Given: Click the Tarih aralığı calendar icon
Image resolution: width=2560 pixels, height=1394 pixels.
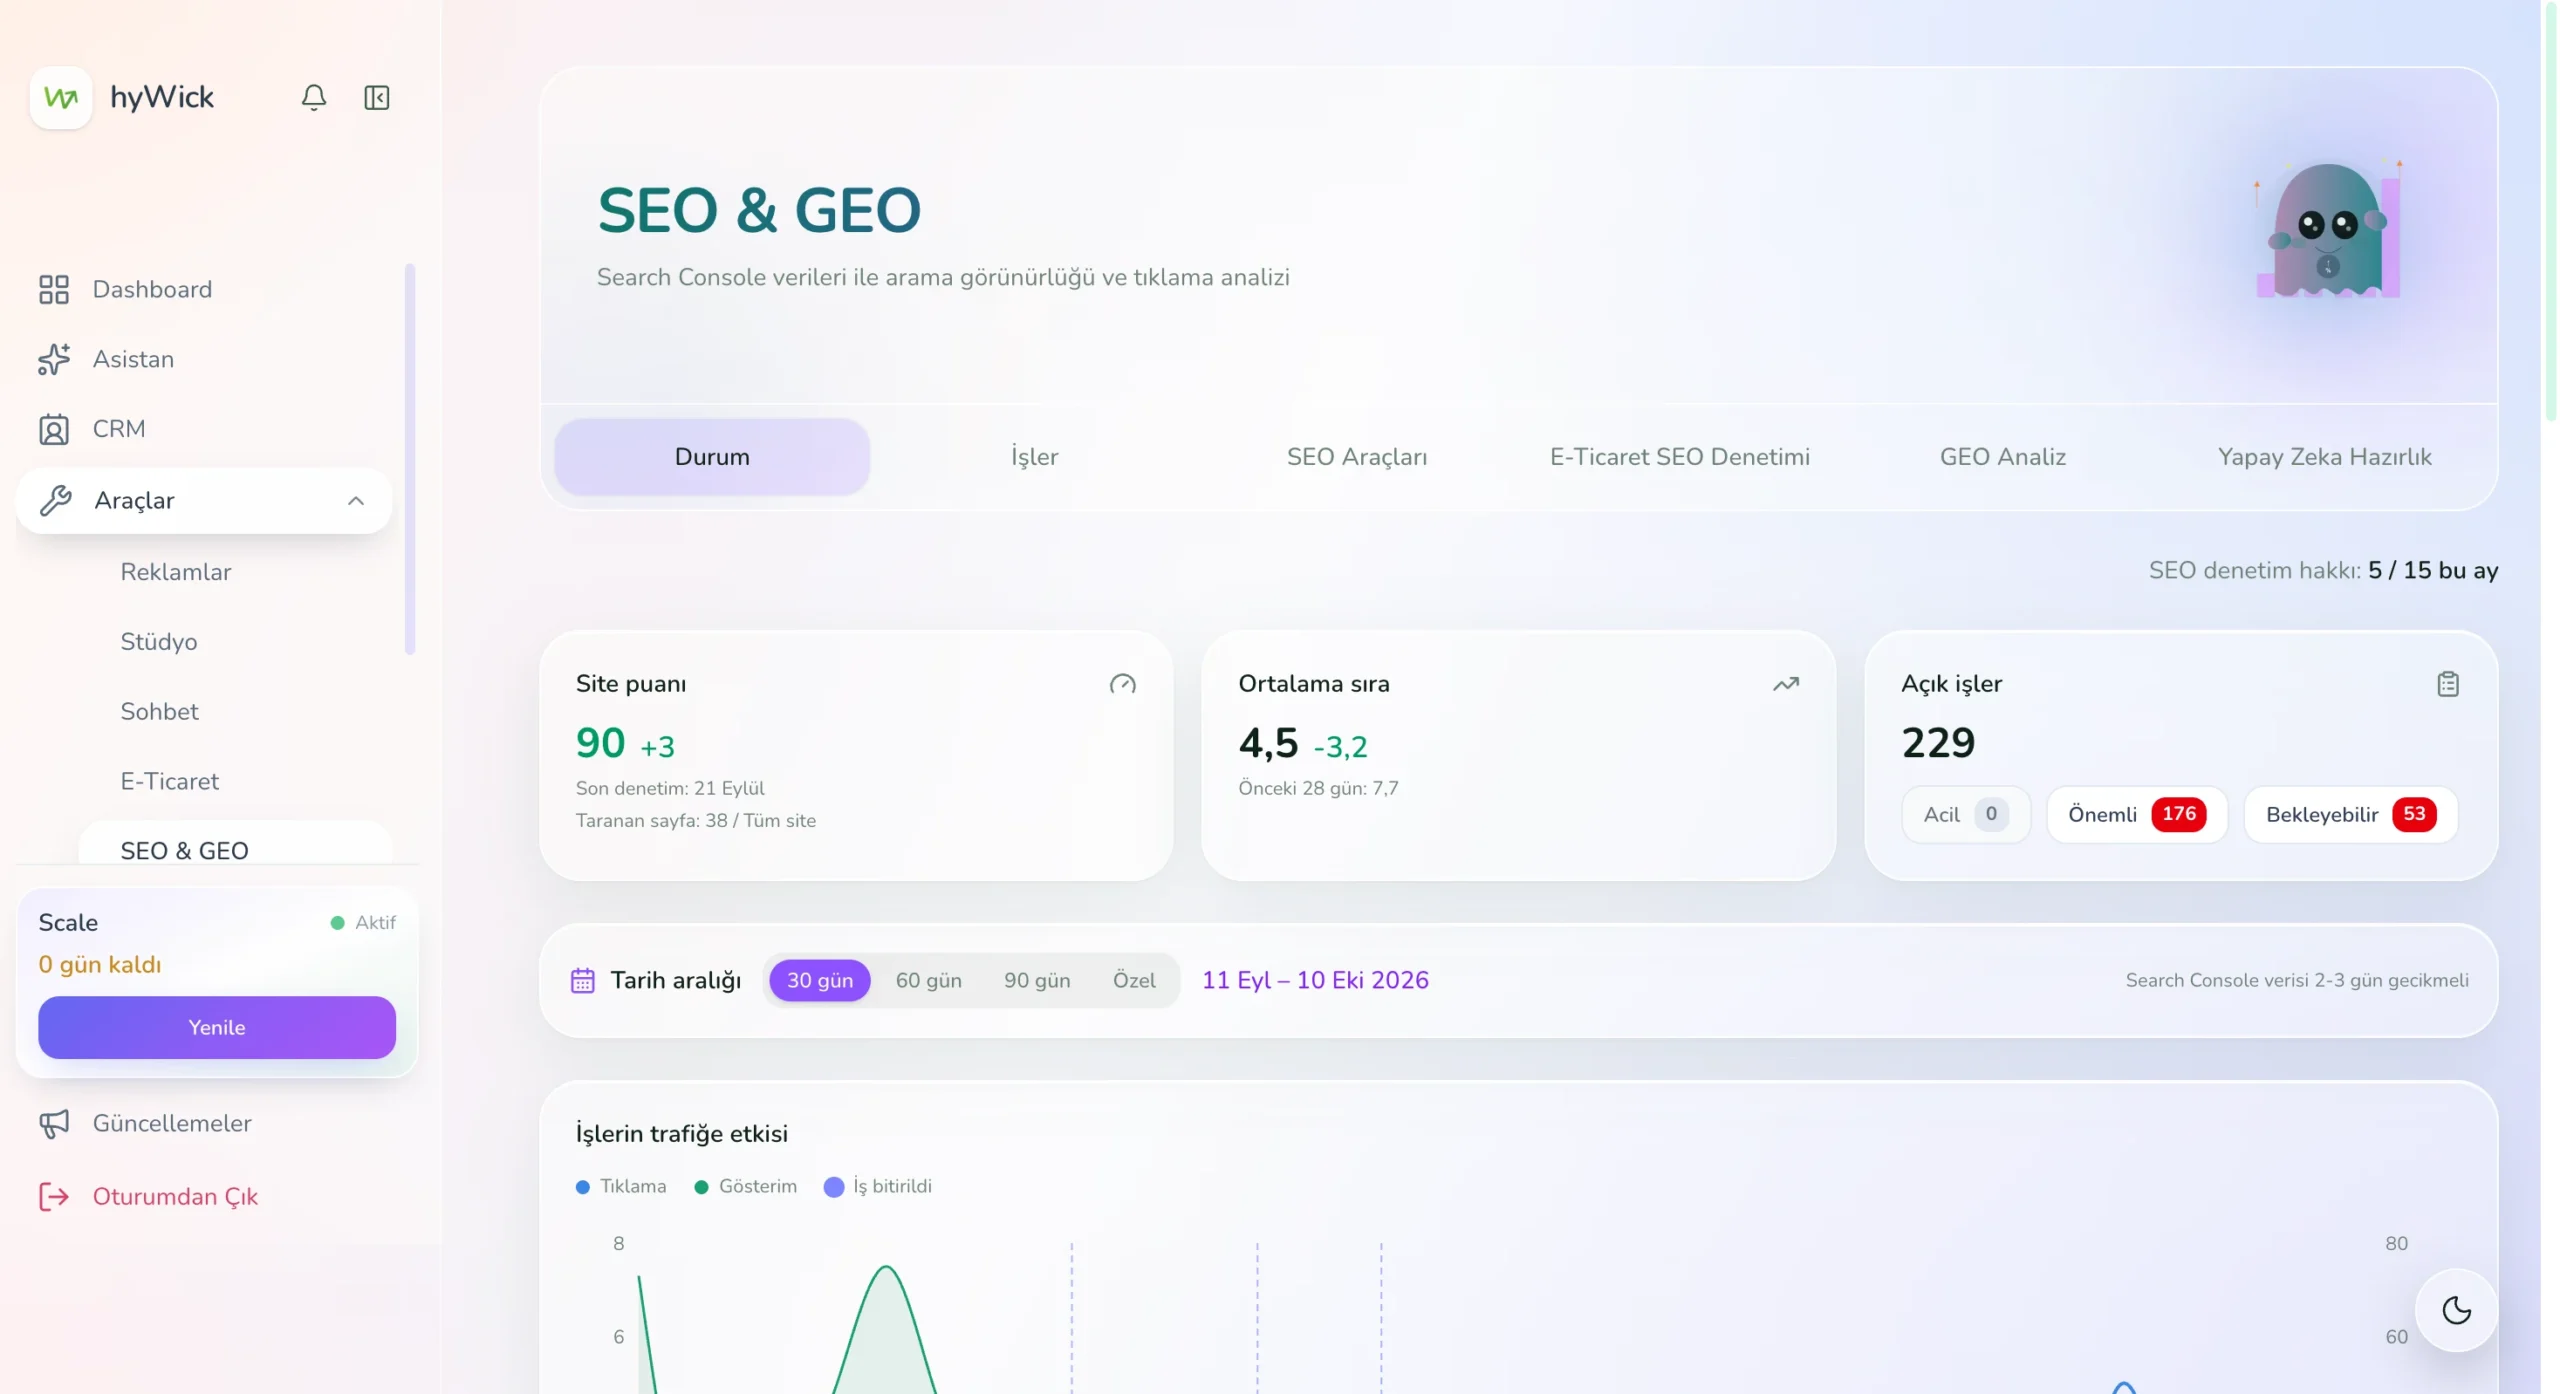Looking at the screenshot, I should pos(583,980).
